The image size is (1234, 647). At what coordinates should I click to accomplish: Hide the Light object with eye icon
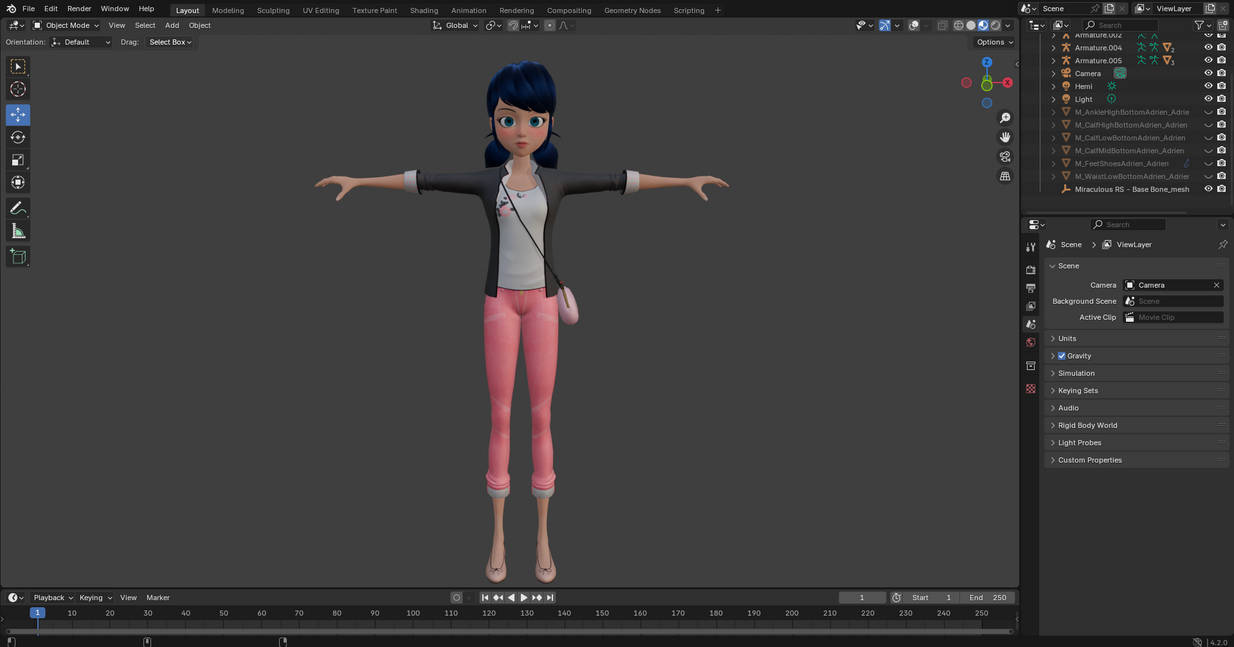click(1208, 99)
